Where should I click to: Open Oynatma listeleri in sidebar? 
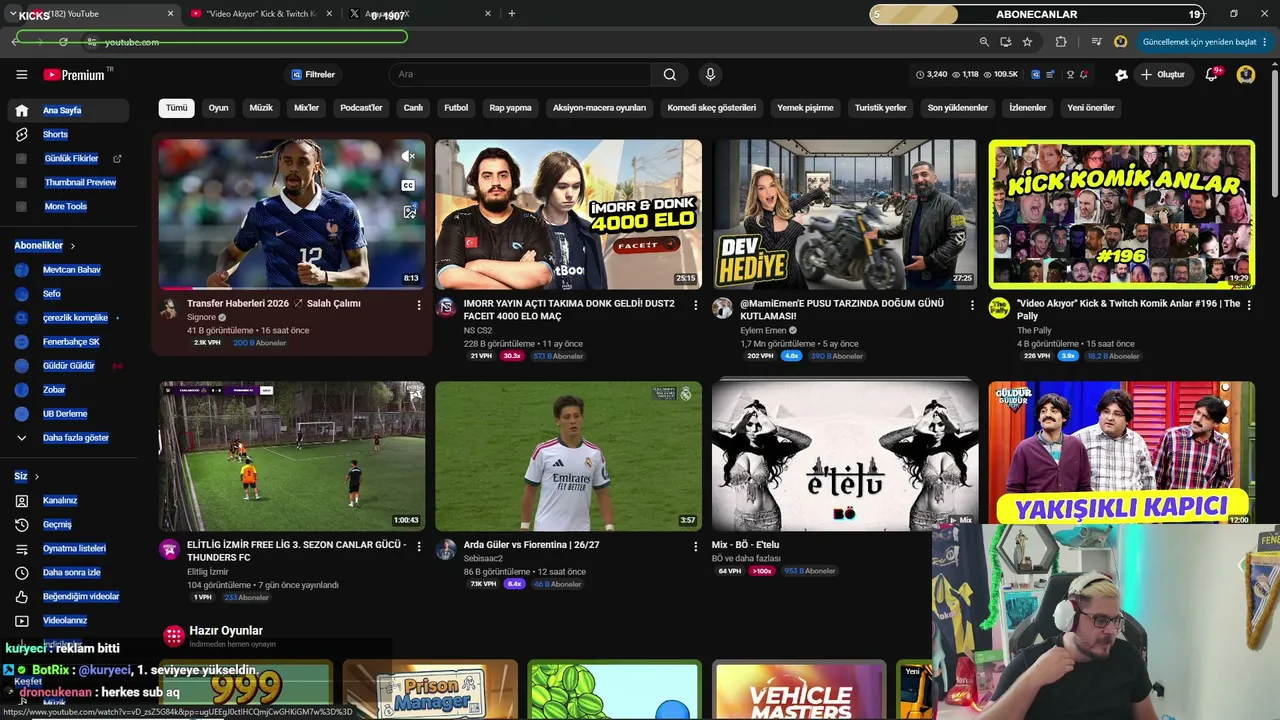(x=69, y=549)
